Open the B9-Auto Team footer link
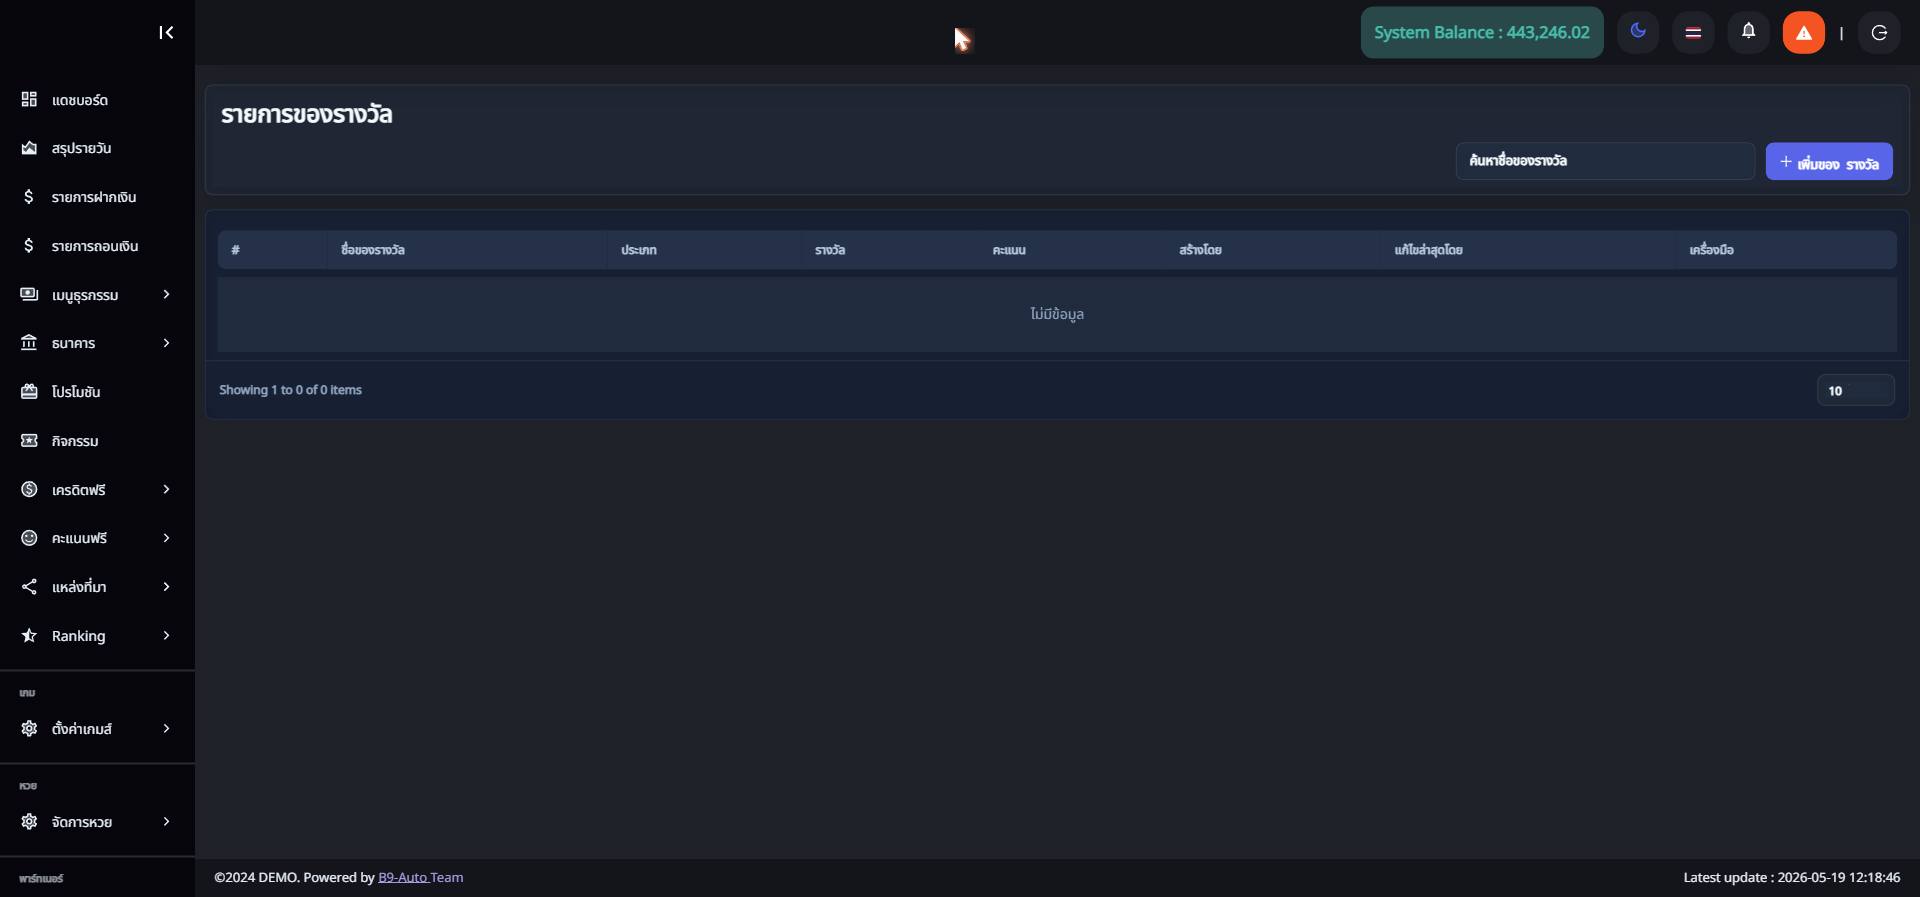Screen dimensions: 1920x897 421,878
